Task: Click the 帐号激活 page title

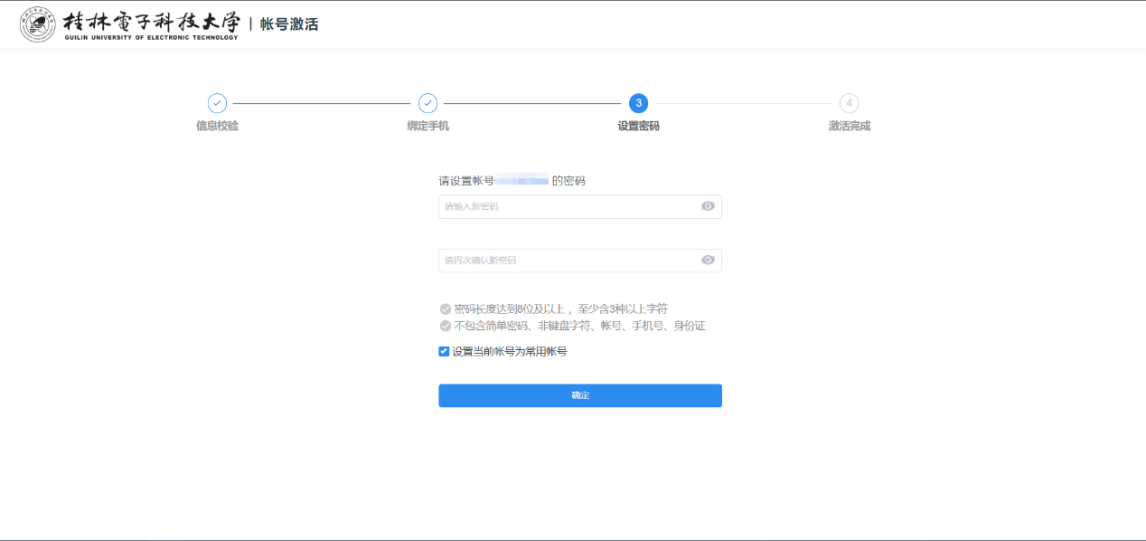Action: click(x=289, y=24)
